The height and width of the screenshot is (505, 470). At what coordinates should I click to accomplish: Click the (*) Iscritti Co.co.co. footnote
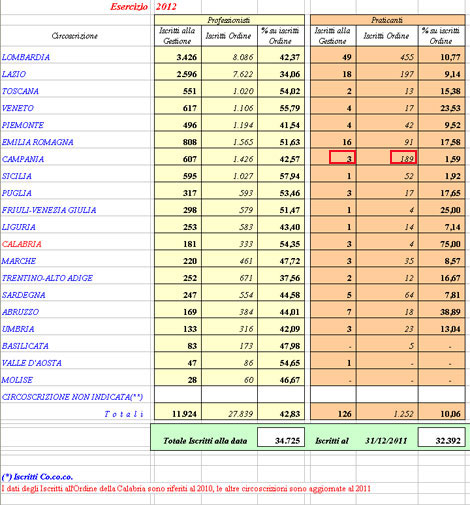37,477
